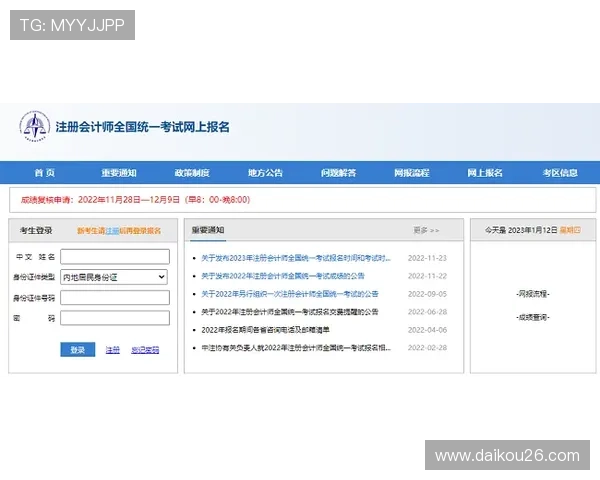This screenshot has height=480, width=600.
Task: Expand the 身份证件类型 dropdown
Action: (114, 277)
